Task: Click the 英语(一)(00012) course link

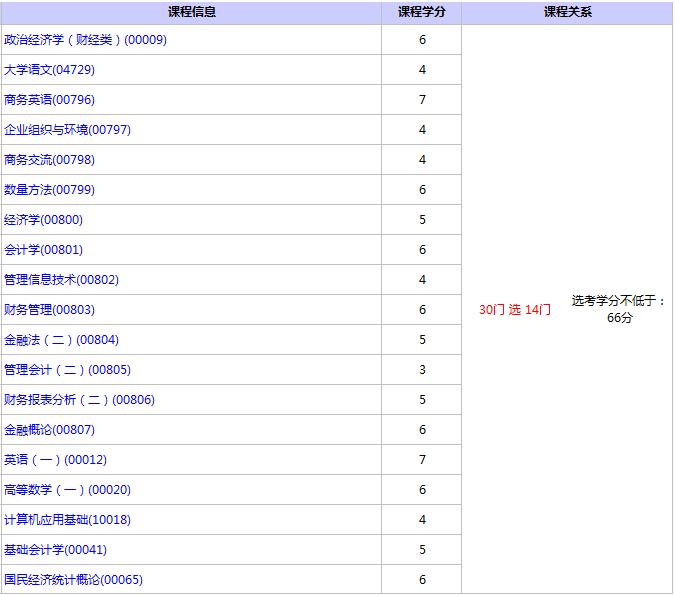Action: (56, 460)
